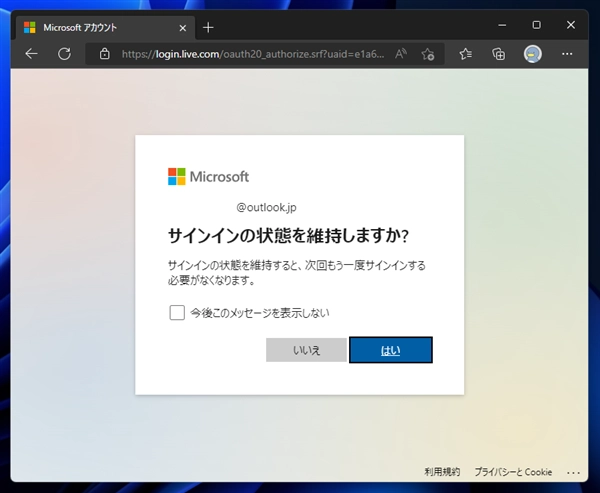The image size is (600, 493).
Task: Open the Collections icon
Action: (499, 54)
